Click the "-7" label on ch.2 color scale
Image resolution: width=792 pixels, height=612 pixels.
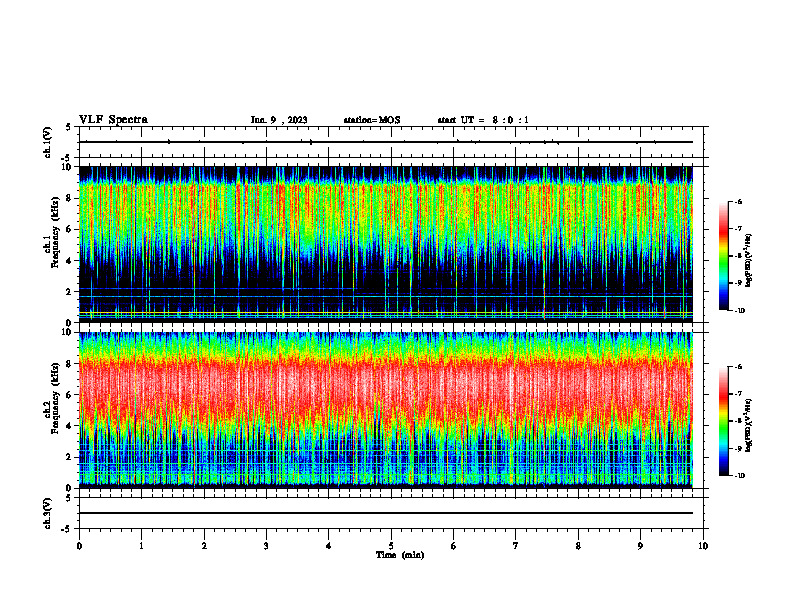coord(738,394)
